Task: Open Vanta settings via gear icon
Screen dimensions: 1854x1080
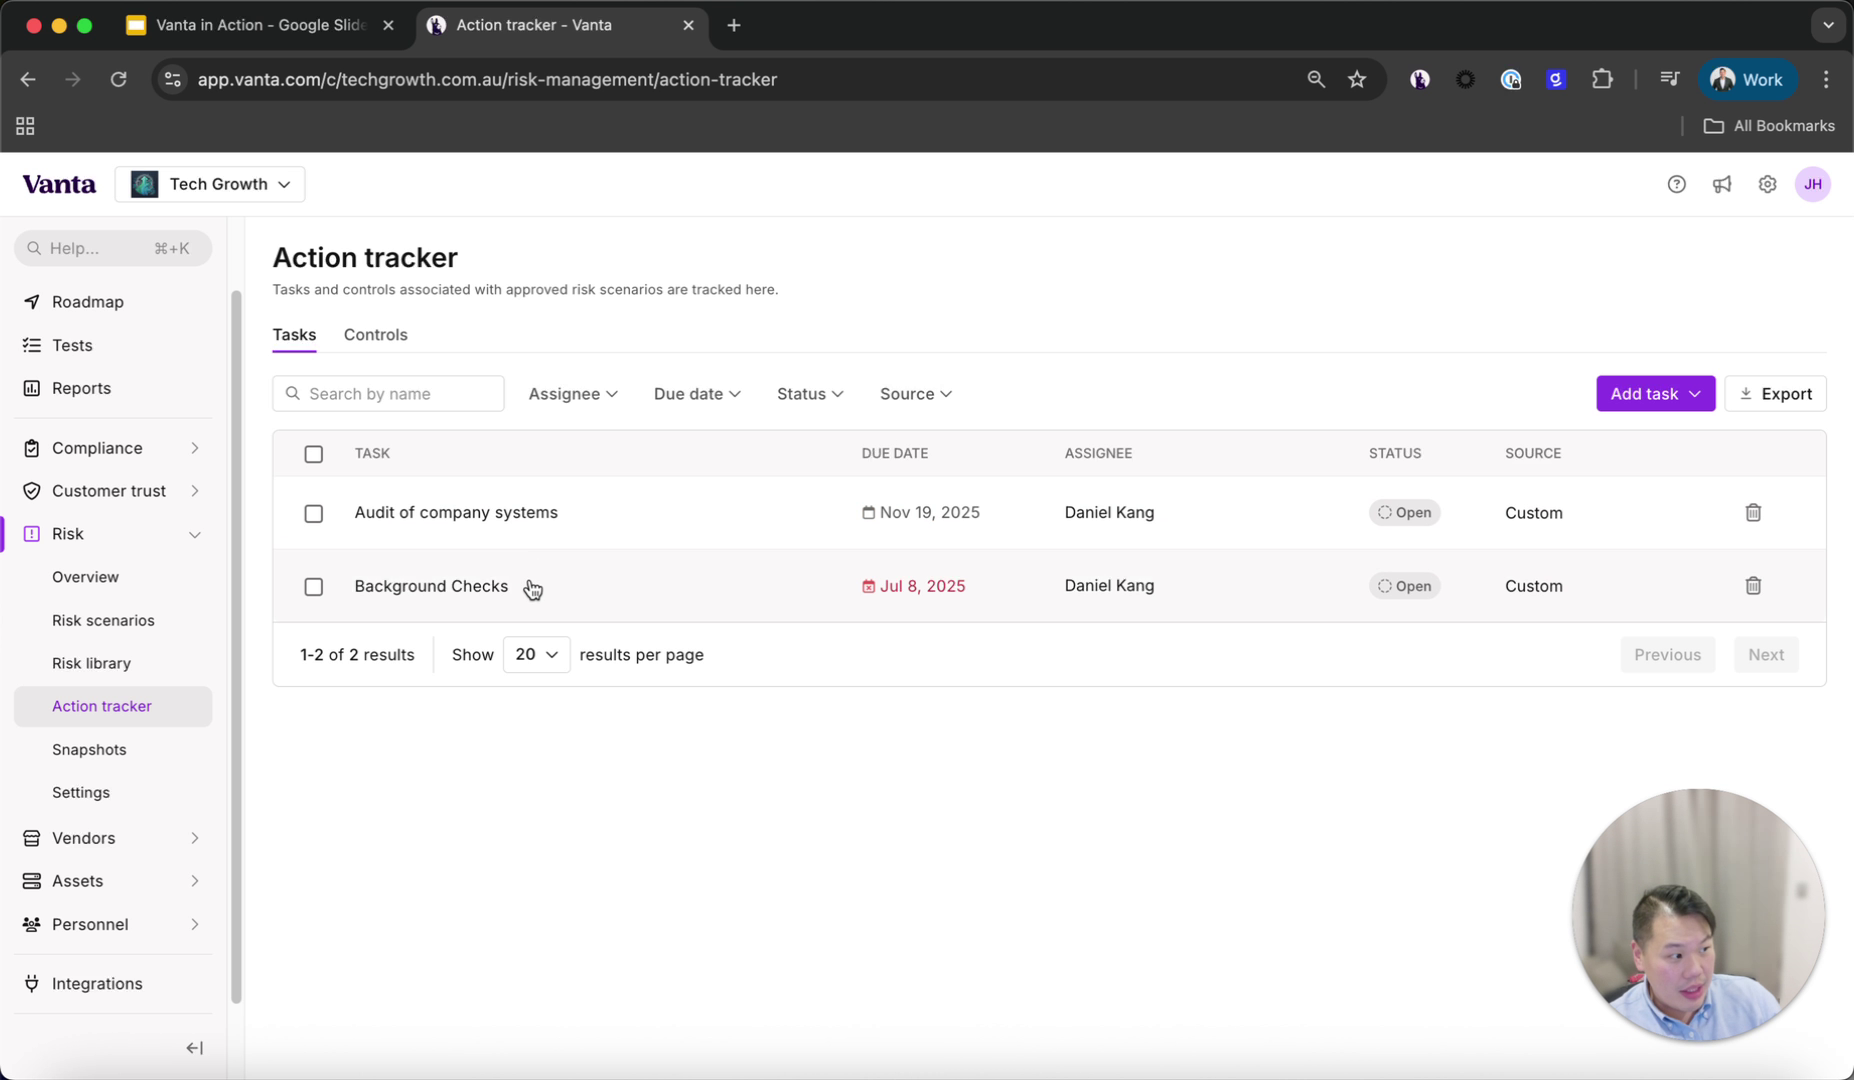Action: click(x=1767, y=184)
